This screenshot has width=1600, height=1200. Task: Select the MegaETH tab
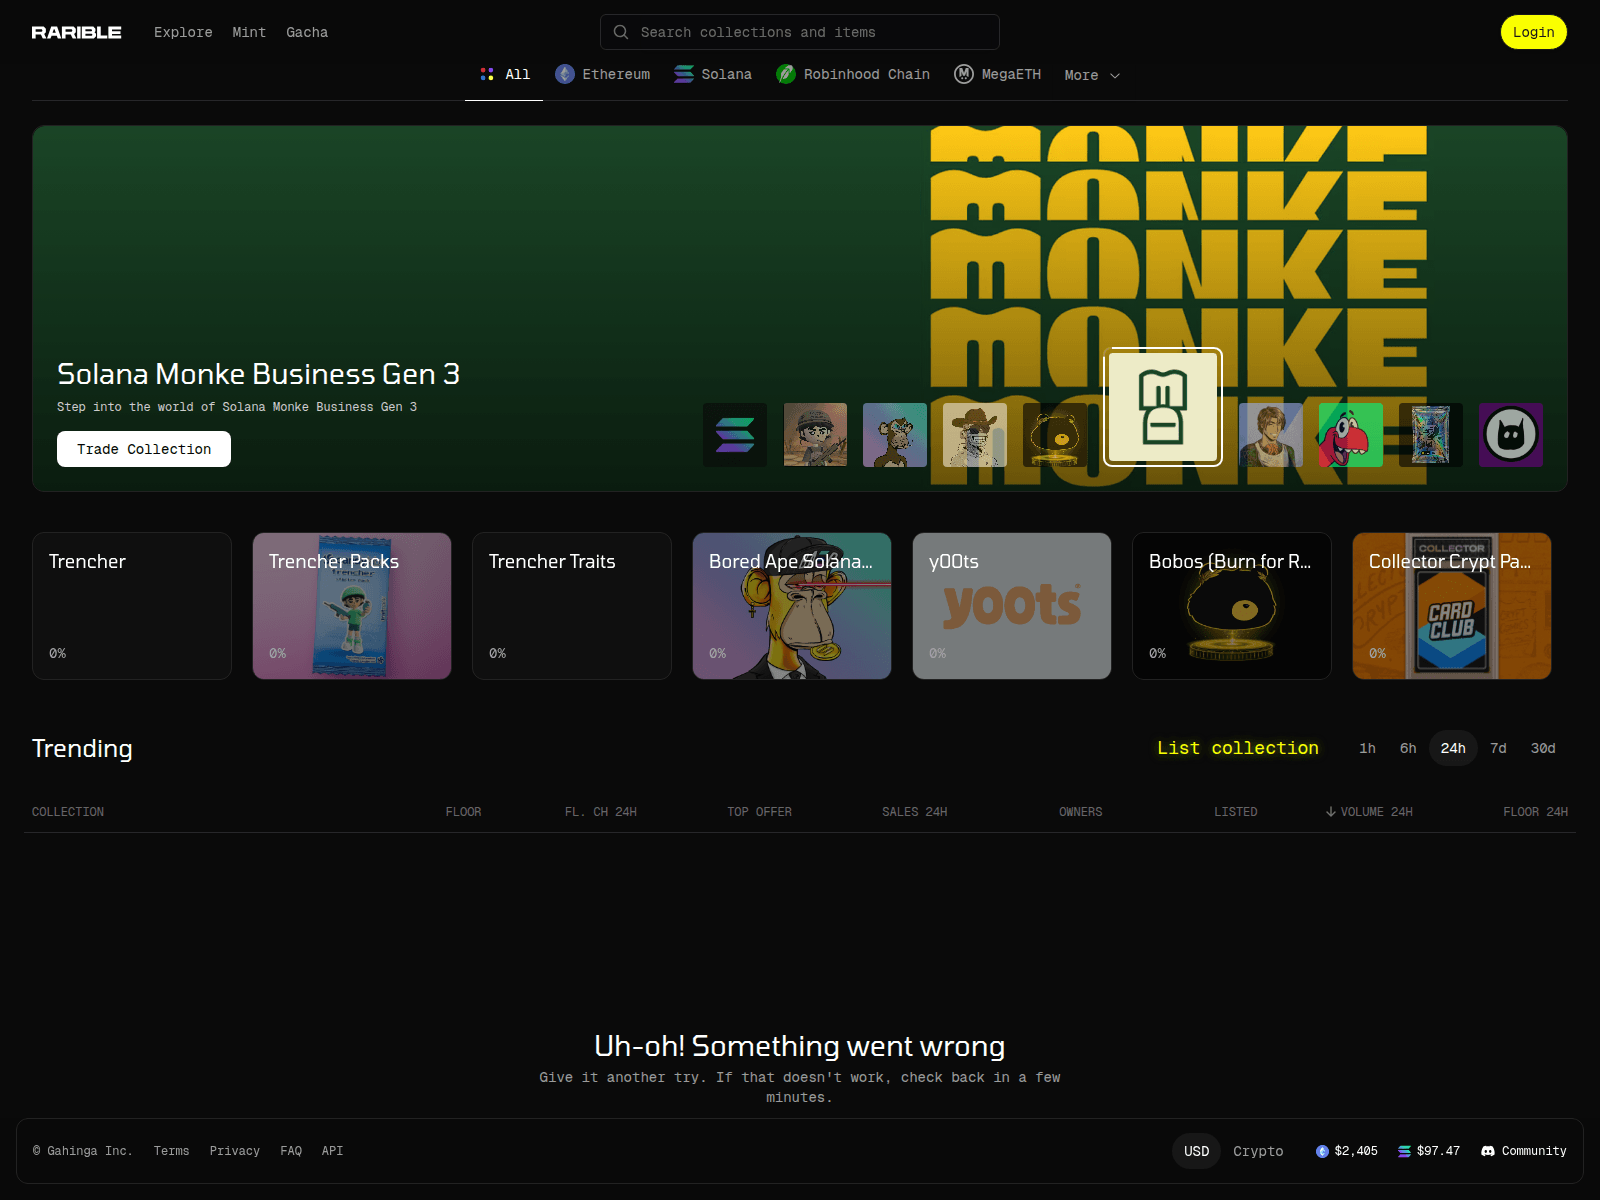[x=998, y=74]
